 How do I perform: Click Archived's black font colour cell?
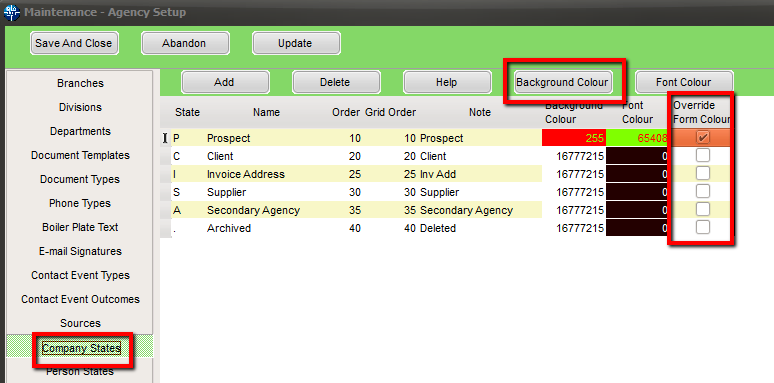tap(637, 228)
